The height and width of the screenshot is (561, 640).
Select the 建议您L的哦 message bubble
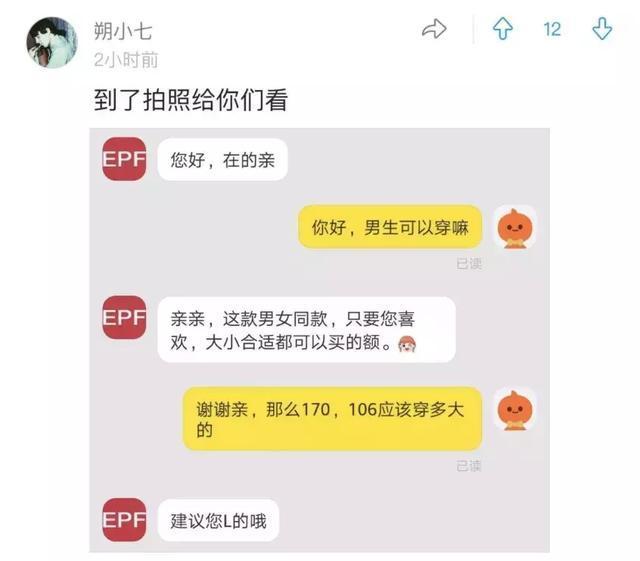218,521
